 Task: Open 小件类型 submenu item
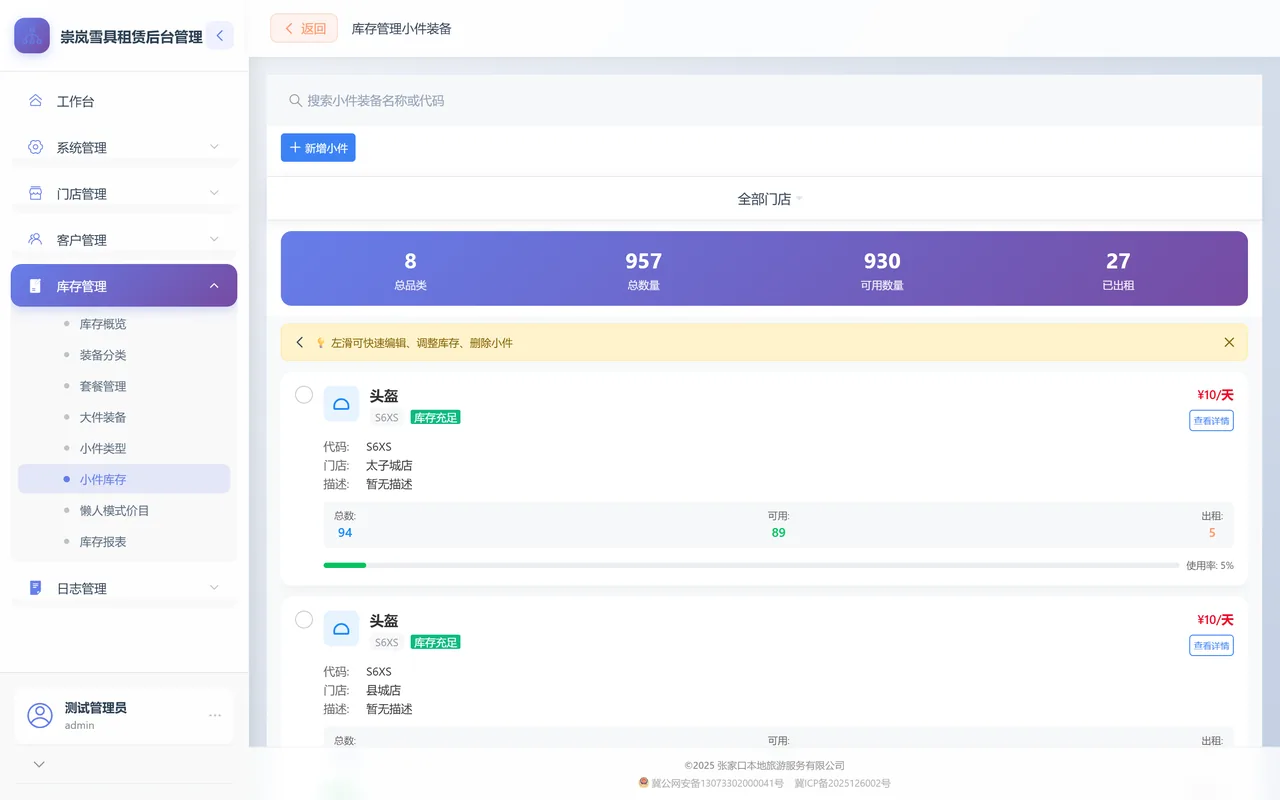(124, 448)
